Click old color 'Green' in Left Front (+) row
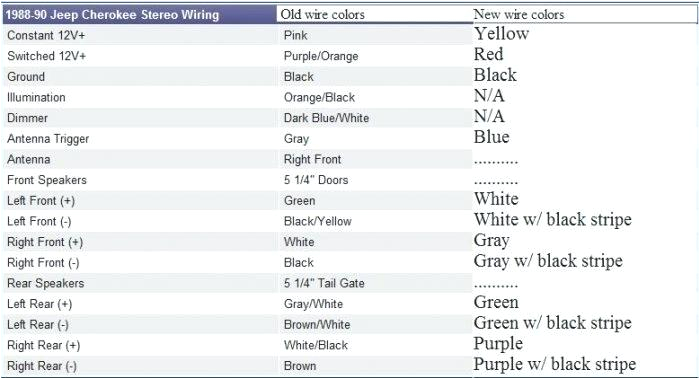The image size is (700, 379). point(300,201)
